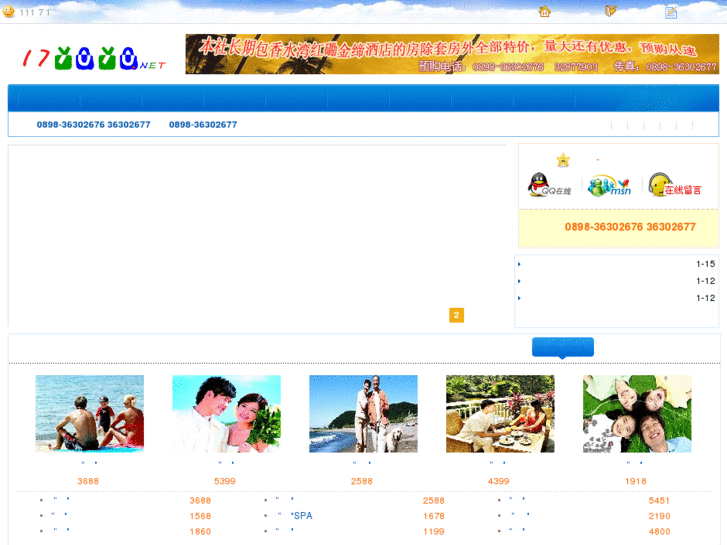
Task: Click the smiley face icon at top left
Action: pos(8,12)
